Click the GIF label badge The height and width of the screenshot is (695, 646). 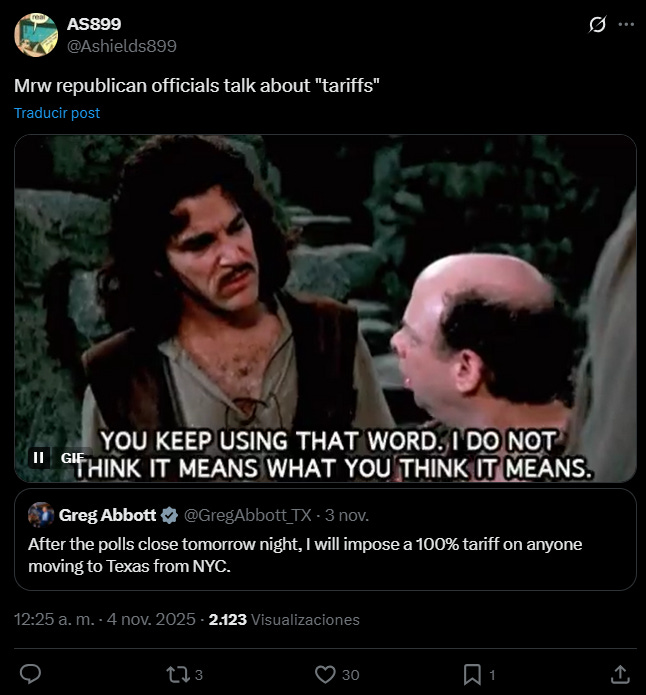pyautogui.click(x=72, y=457)
